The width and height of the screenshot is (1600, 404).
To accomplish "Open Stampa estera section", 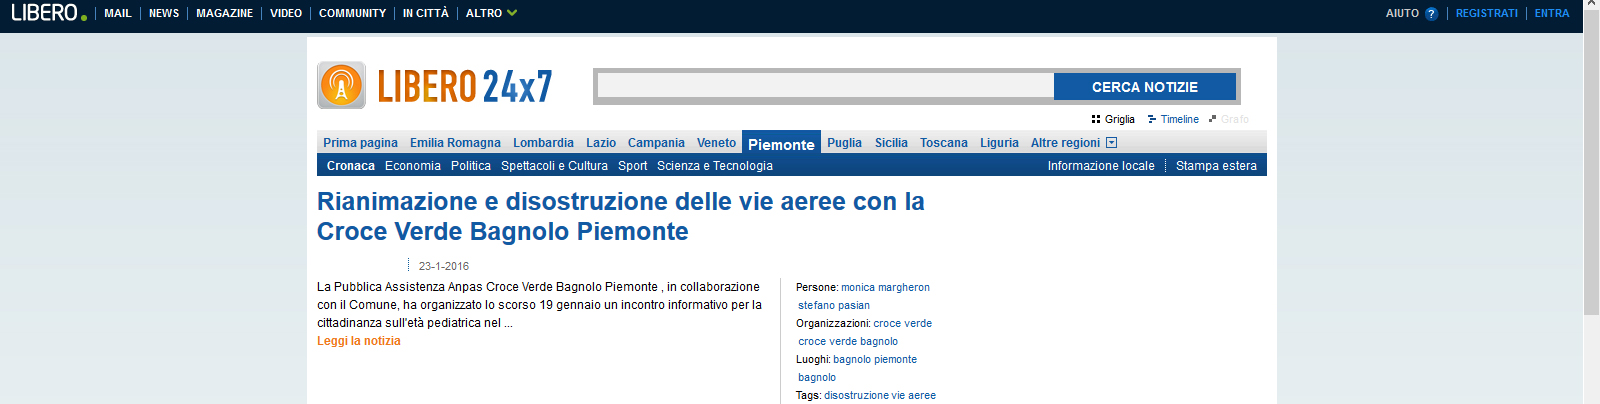I will [x=1216, y=166].
